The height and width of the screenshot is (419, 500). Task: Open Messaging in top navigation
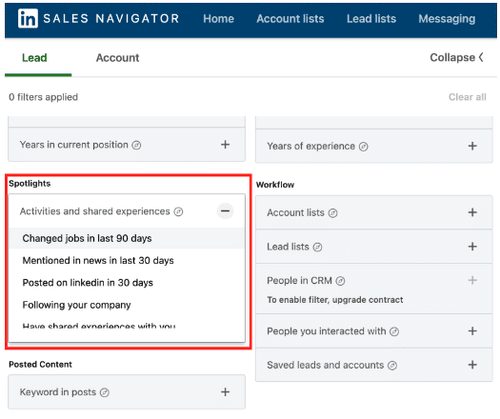(x=447, y=19)
